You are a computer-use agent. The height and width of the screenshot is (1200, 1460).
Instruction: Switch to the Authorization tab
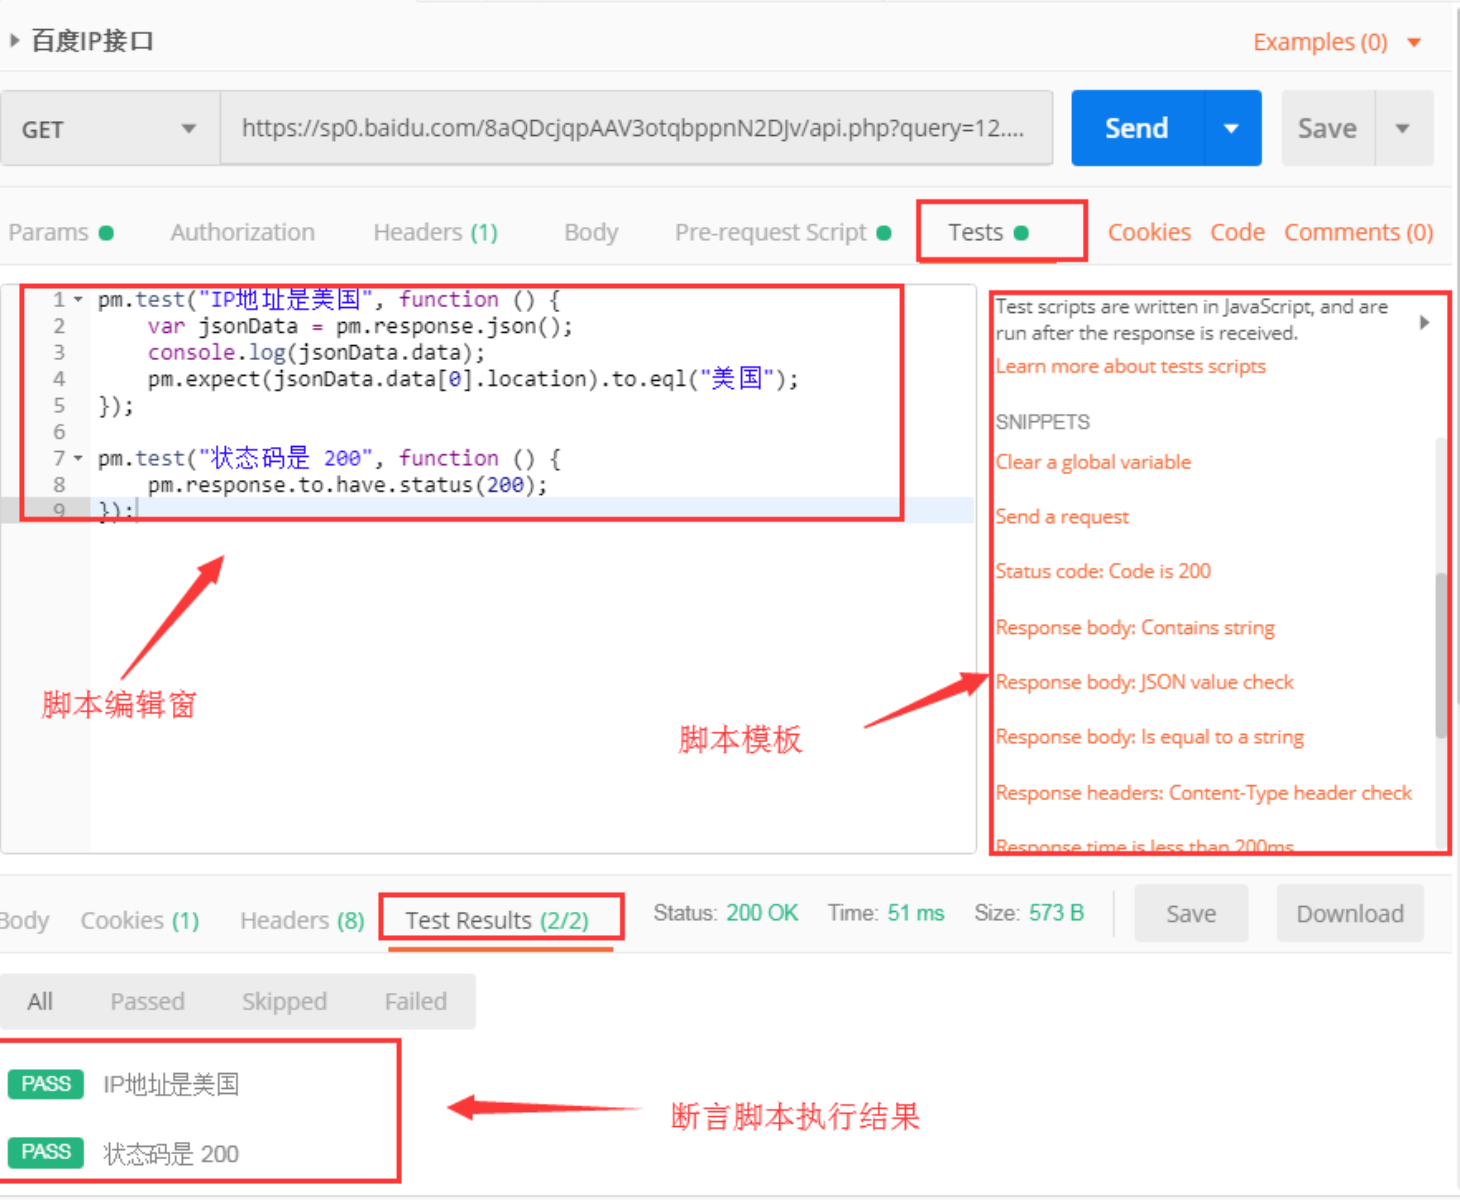(x=242, y=232)
